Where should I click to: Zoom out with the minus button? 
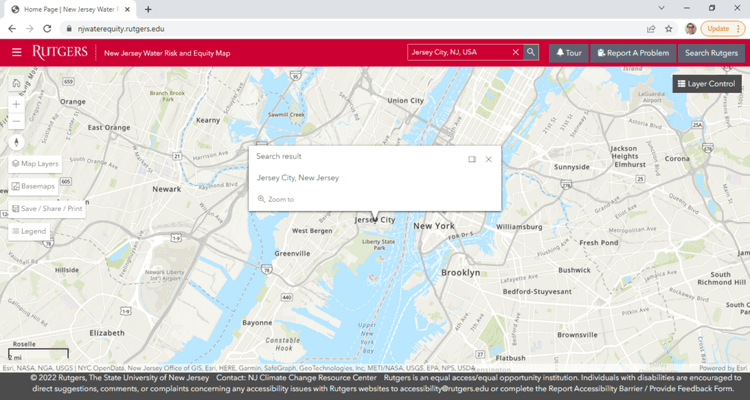pyautogui.click(x=16, y=122)
